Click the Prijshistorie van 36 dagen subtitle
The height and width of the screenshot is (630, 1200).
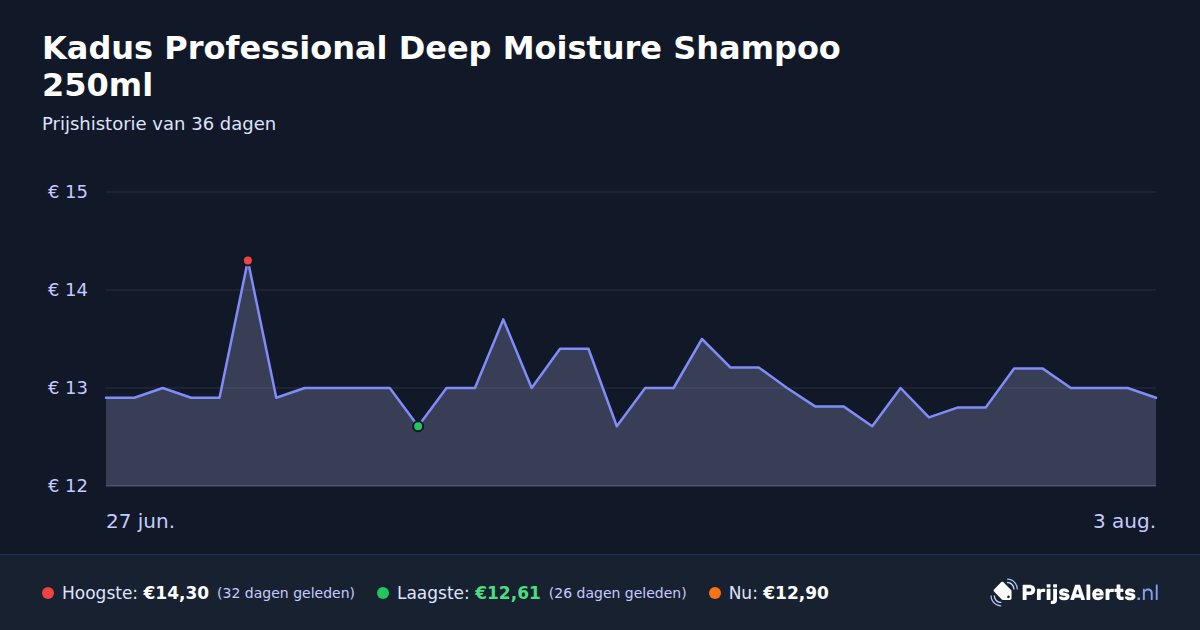pyautogui.click(x=159, y=124)
